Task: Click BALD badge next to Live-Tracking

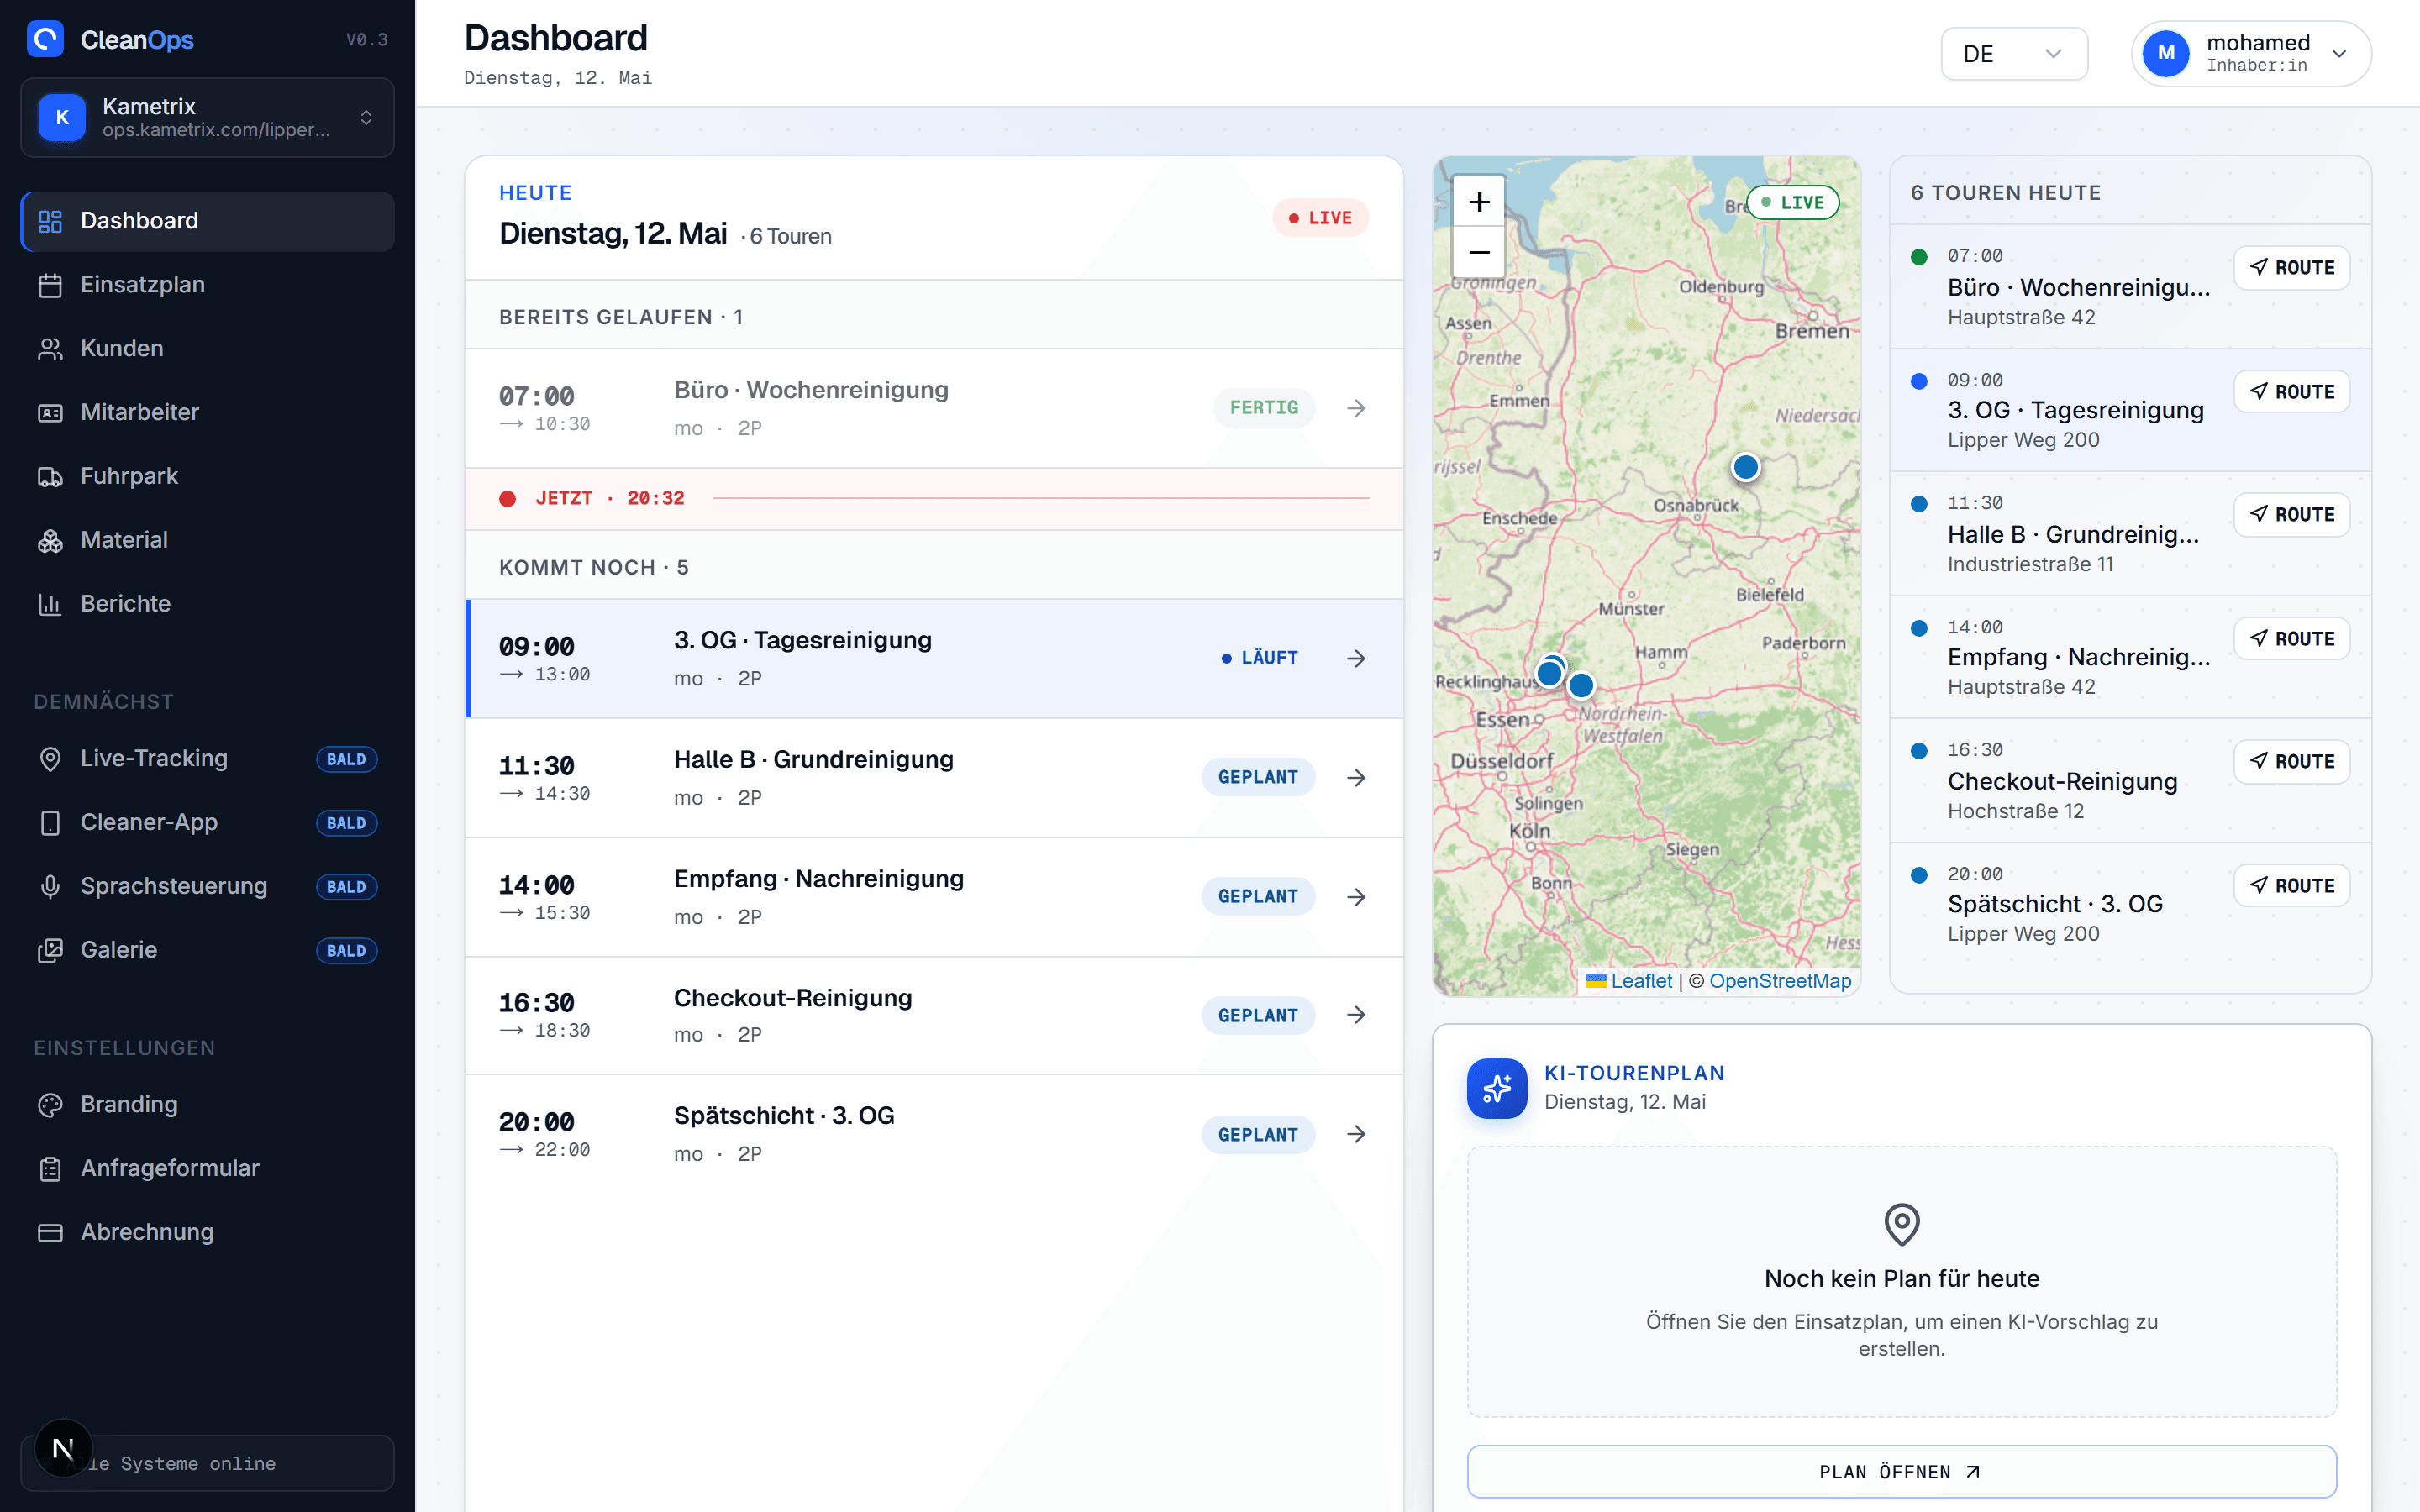Action: click(x=346, y=759)
